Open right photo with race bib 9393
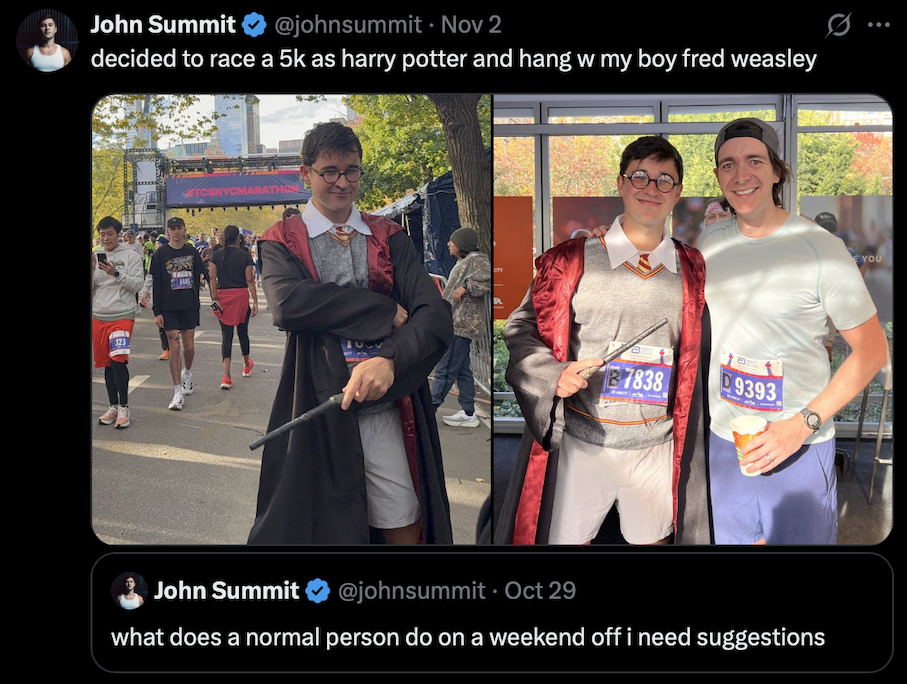The width and height of the screenshot is (907, 684). click(692, 319)
